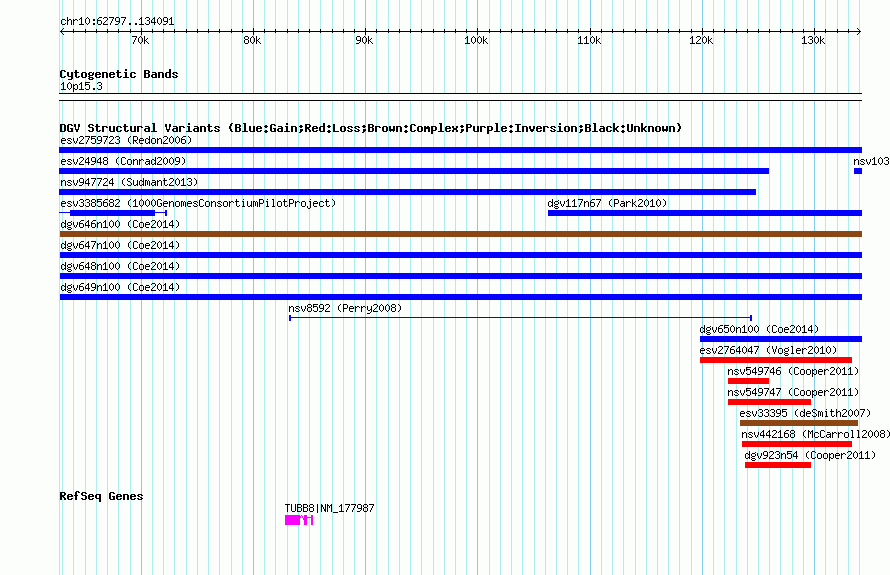The image size is (890, 575).
Task: Select the esv2764047 (Vogler2010) label
Action: coord(768,350)
